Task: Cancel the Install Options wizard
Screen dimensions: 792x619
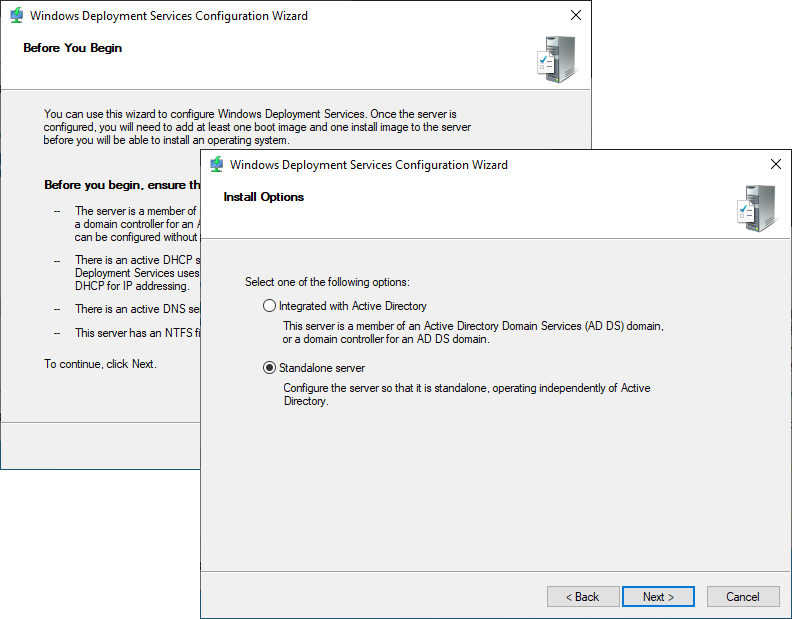Action: pos(743,597)
